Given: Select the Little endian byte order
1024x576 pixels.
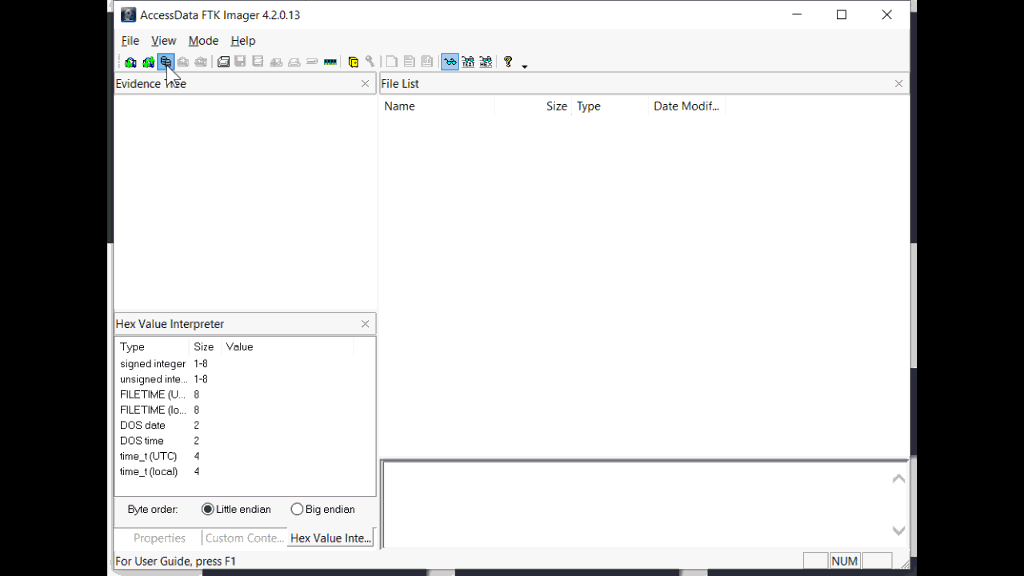Looking at the screenshot, I should [208, 509].
